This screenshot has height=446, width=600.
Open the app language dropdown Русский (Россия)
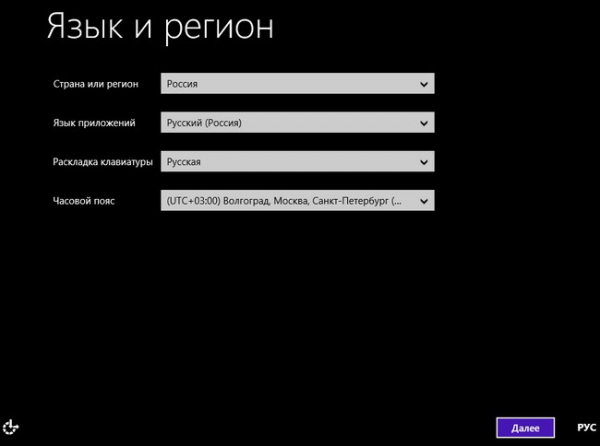click(x=297, y=122)
